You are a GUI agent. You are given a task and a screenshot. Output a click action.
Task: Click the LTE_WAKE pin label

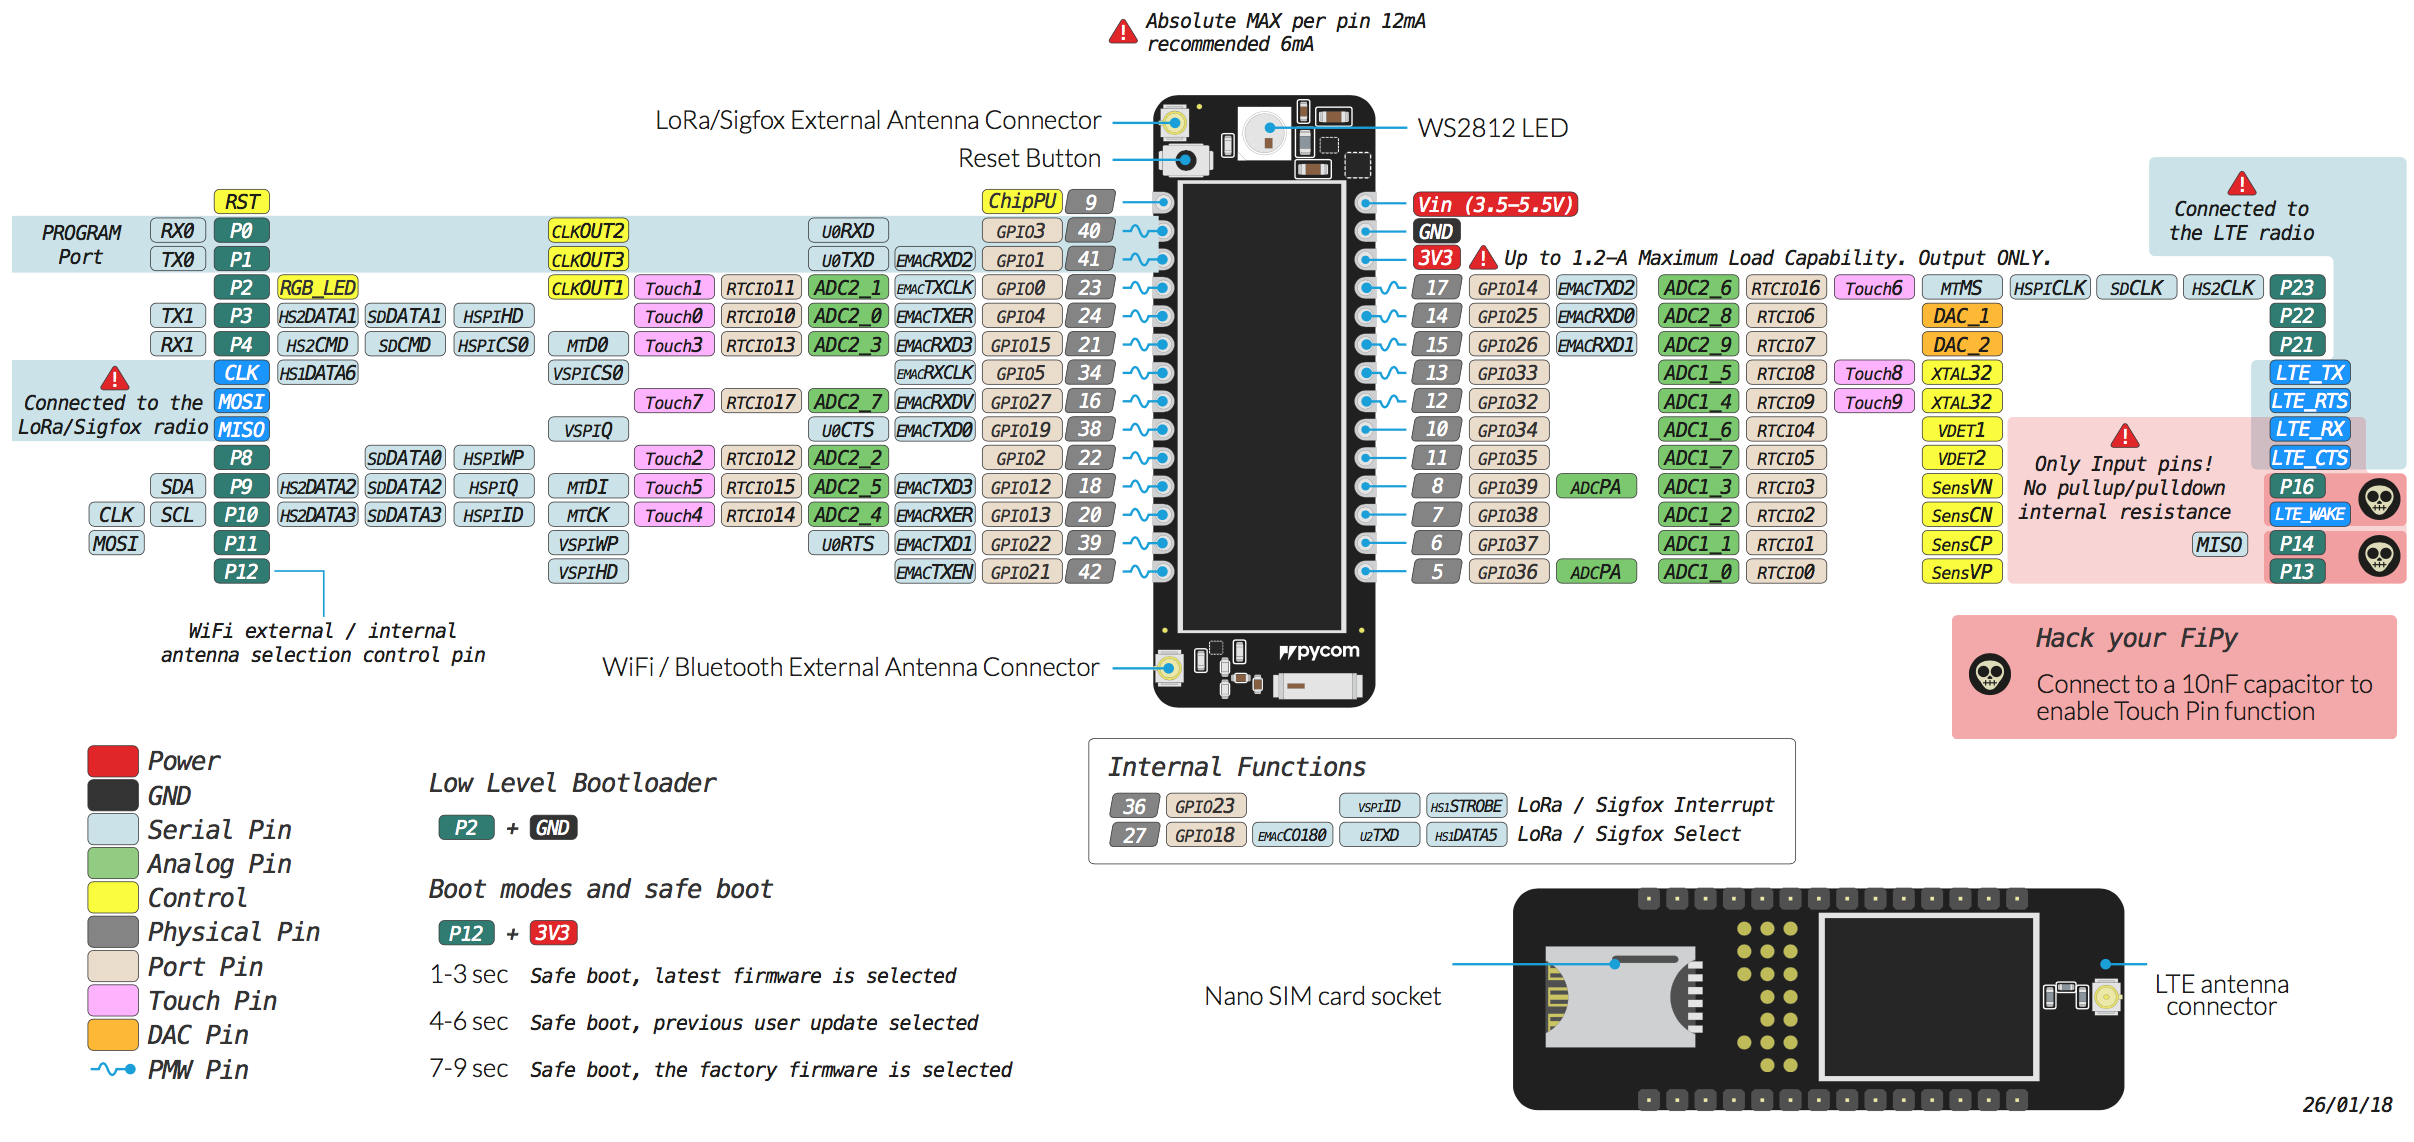pos(2309,514)
